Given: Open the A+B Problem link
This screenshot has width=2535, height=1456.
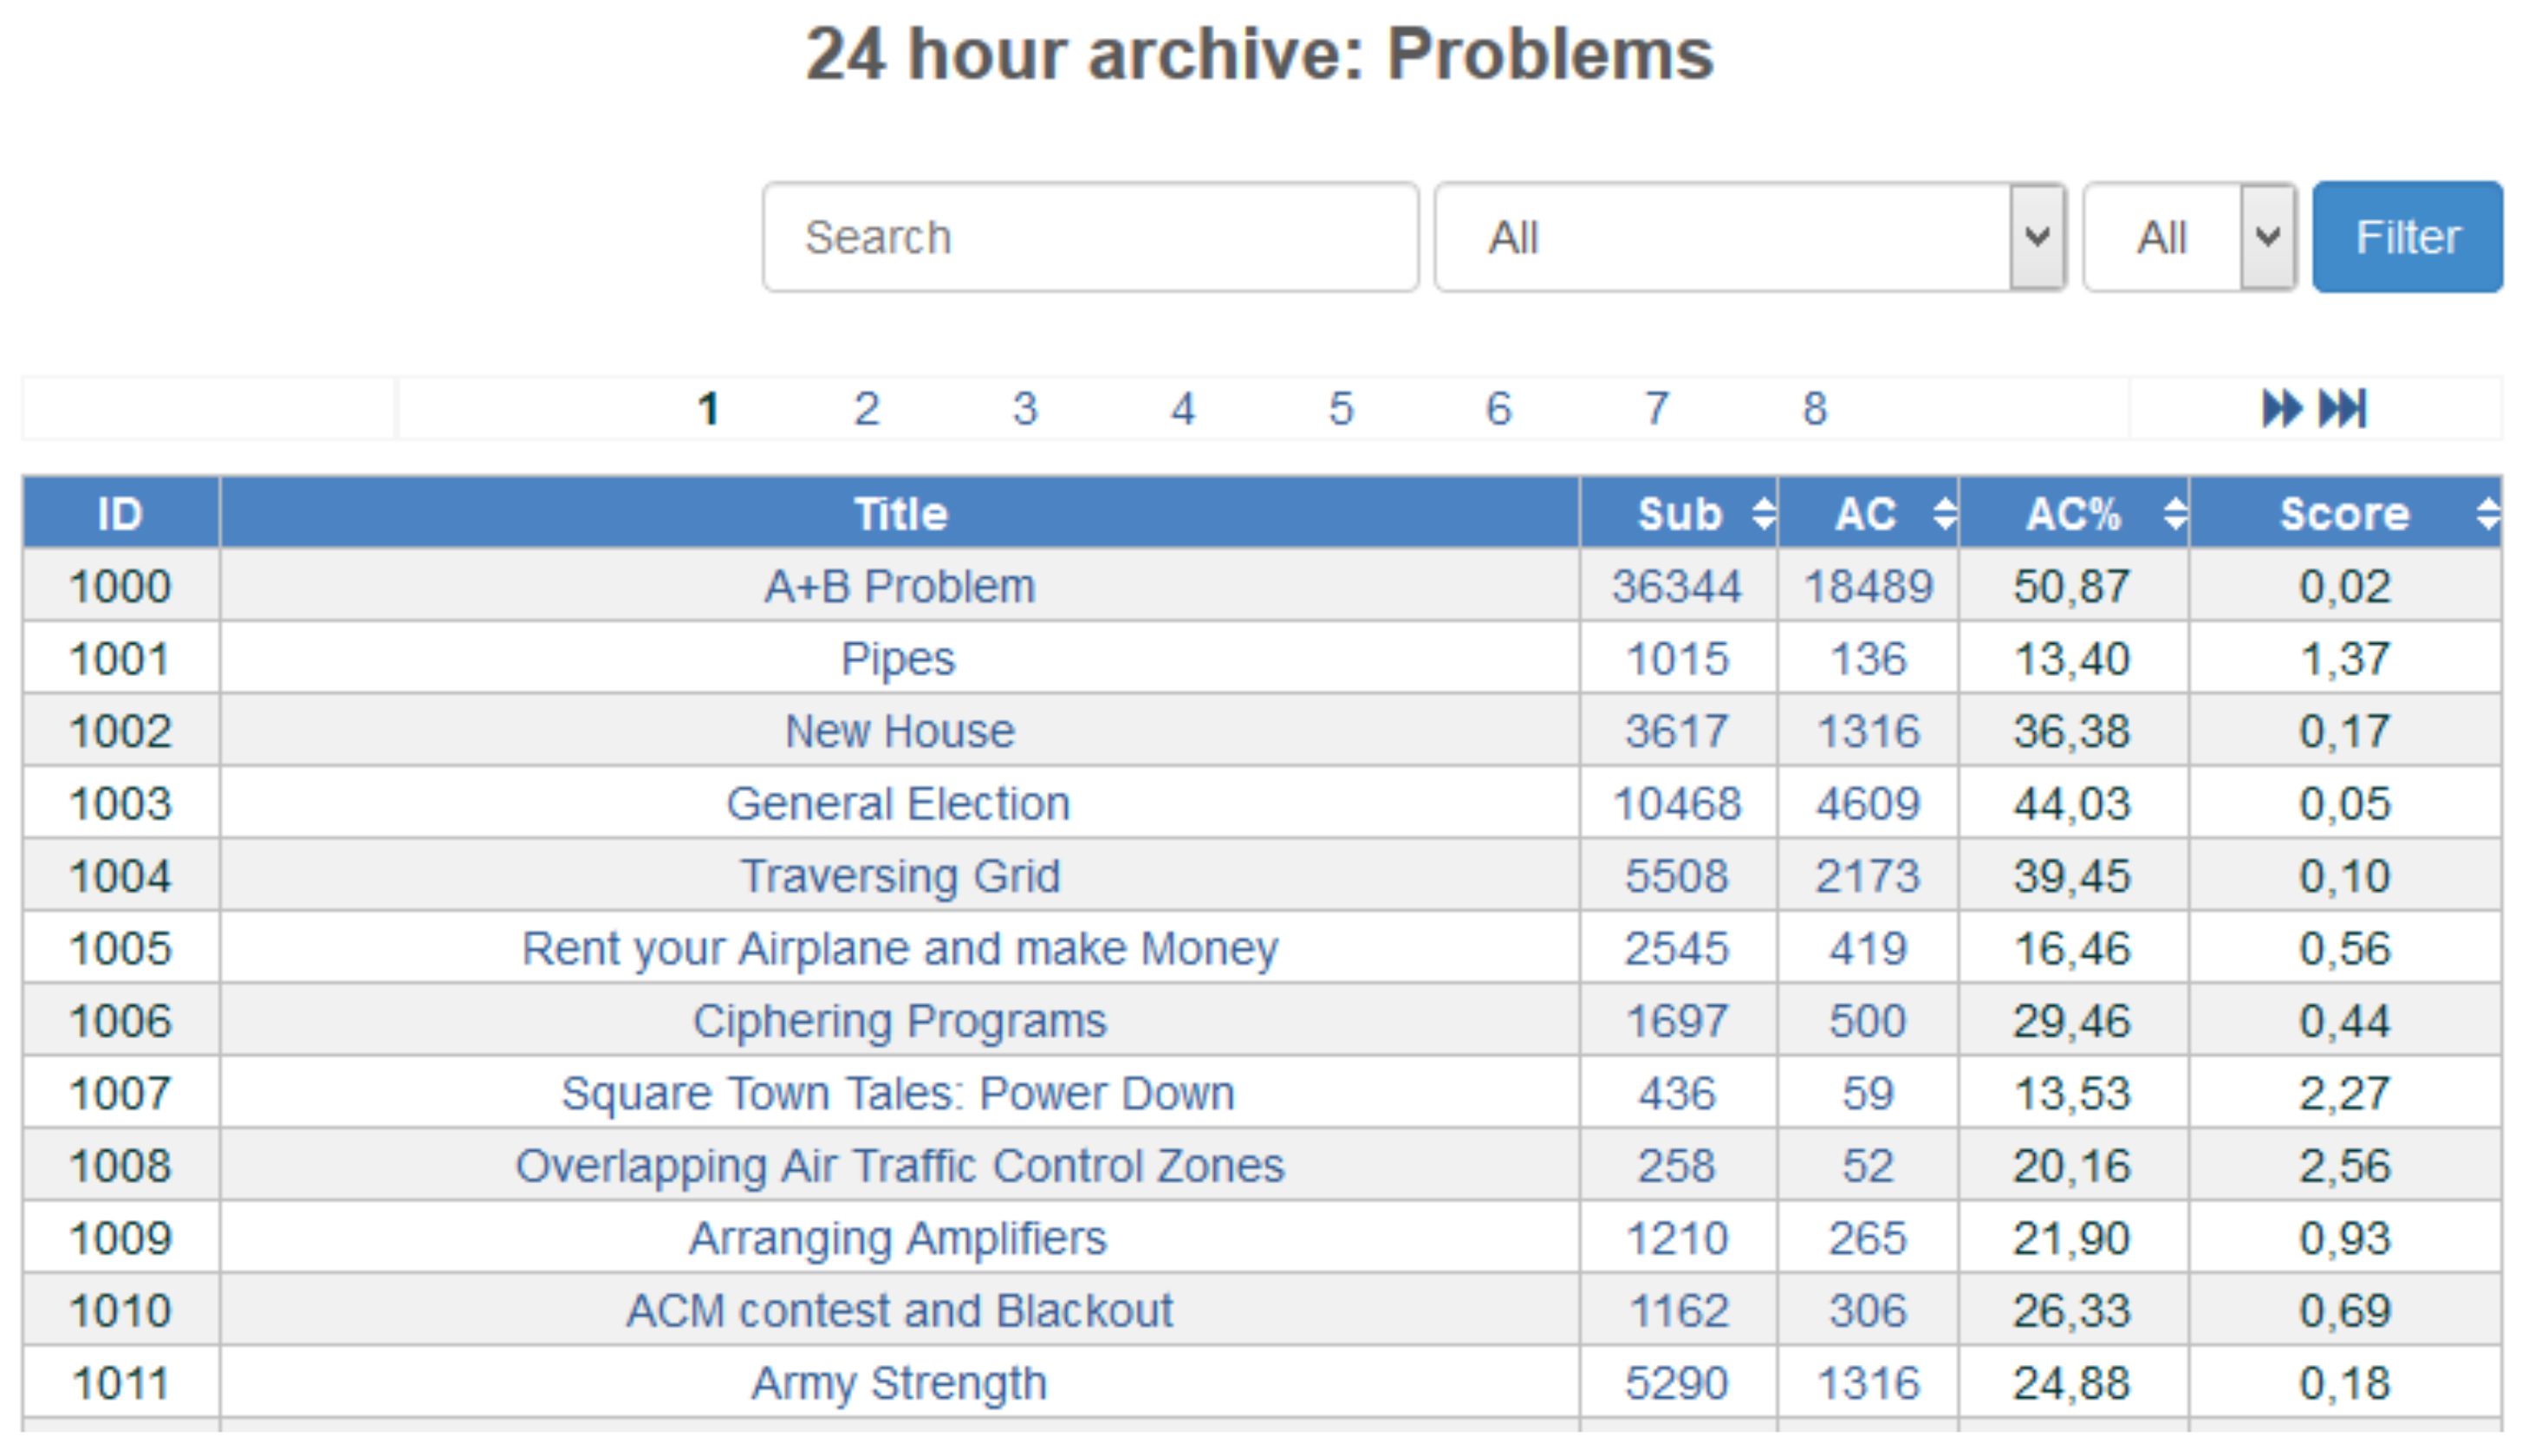Looking at the screenshot, I should [x=899, y=586].
